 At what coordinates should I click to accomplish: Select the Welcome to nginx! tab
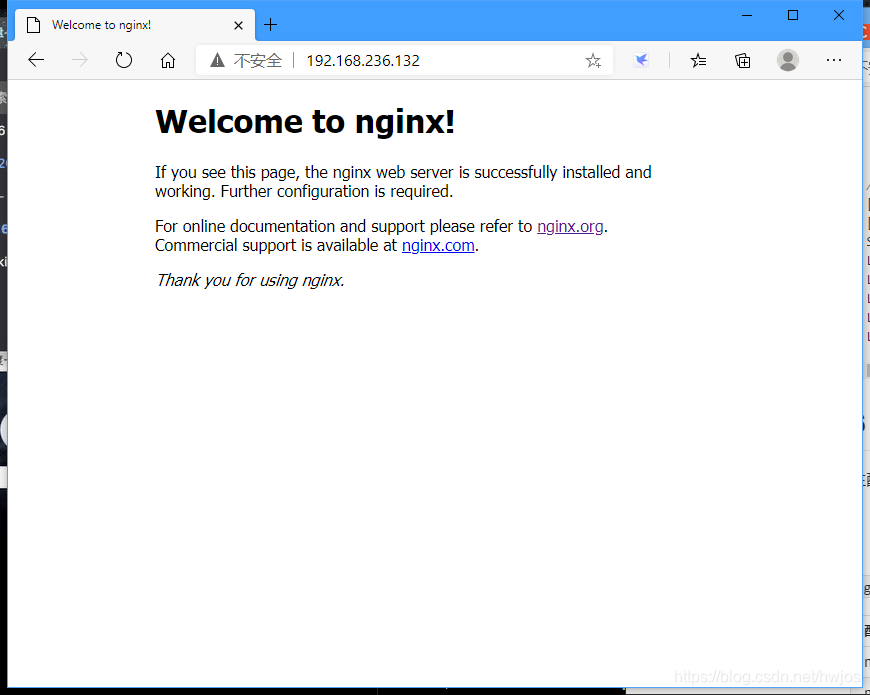135,25
